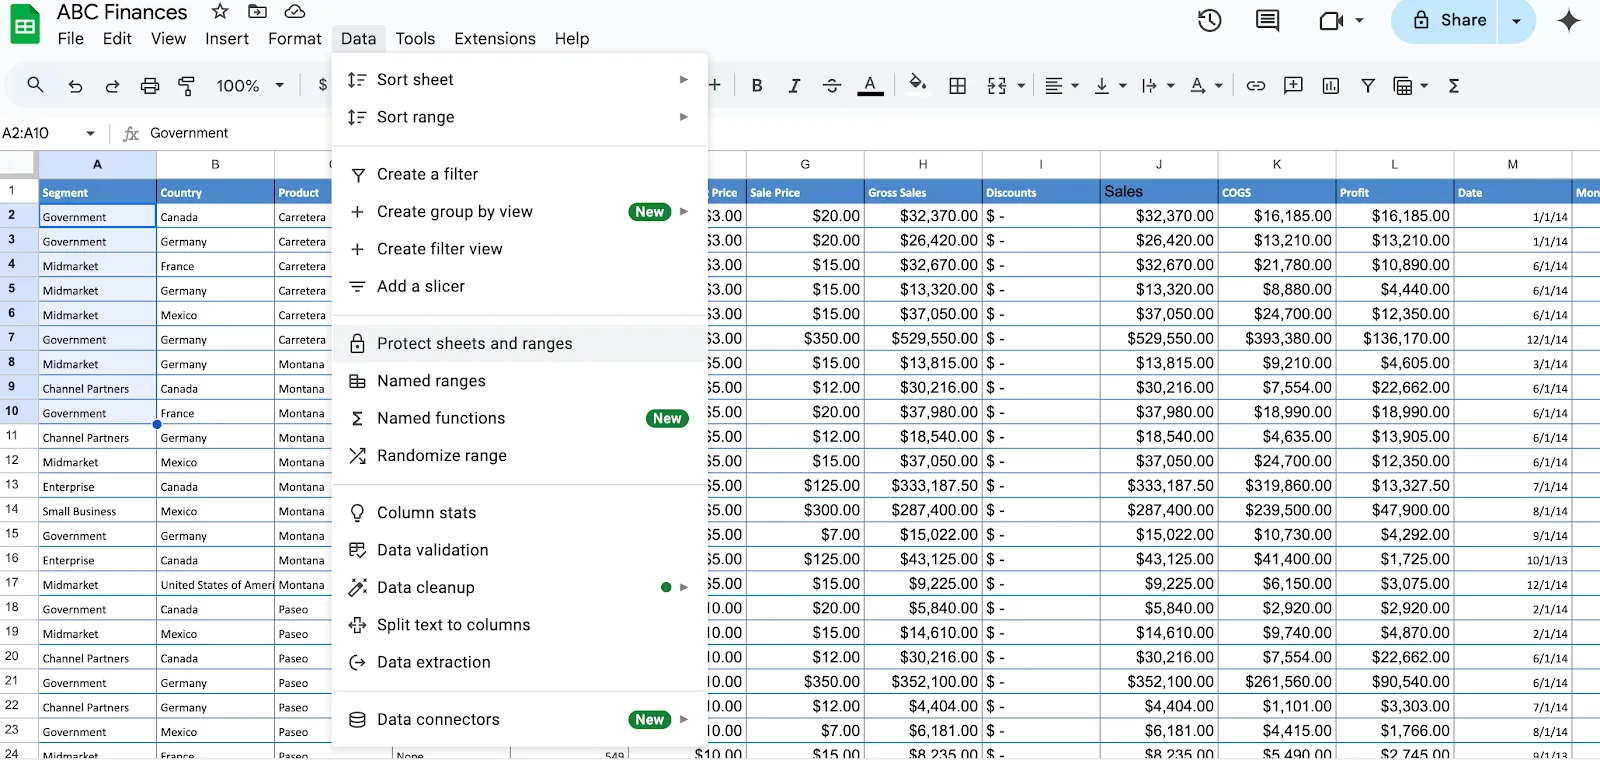Choose Create a filter

click(519, 174)
